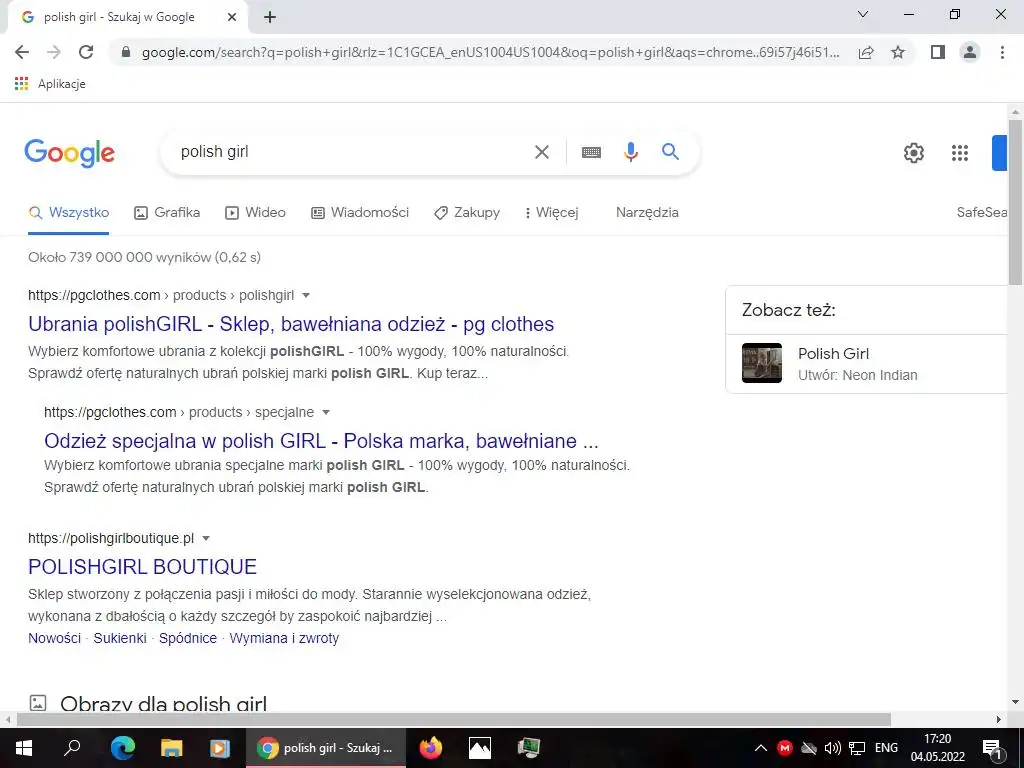Open the red M tray icon
This screenshot has width=1024, height=768.
[785, 748]
